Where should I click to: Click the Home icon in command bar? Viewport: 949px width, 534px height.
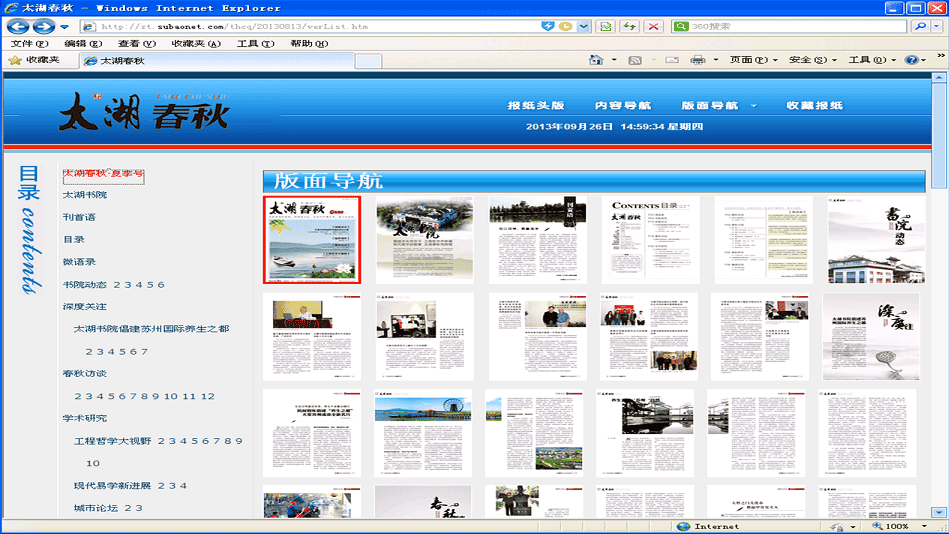[x=596, y=60]
